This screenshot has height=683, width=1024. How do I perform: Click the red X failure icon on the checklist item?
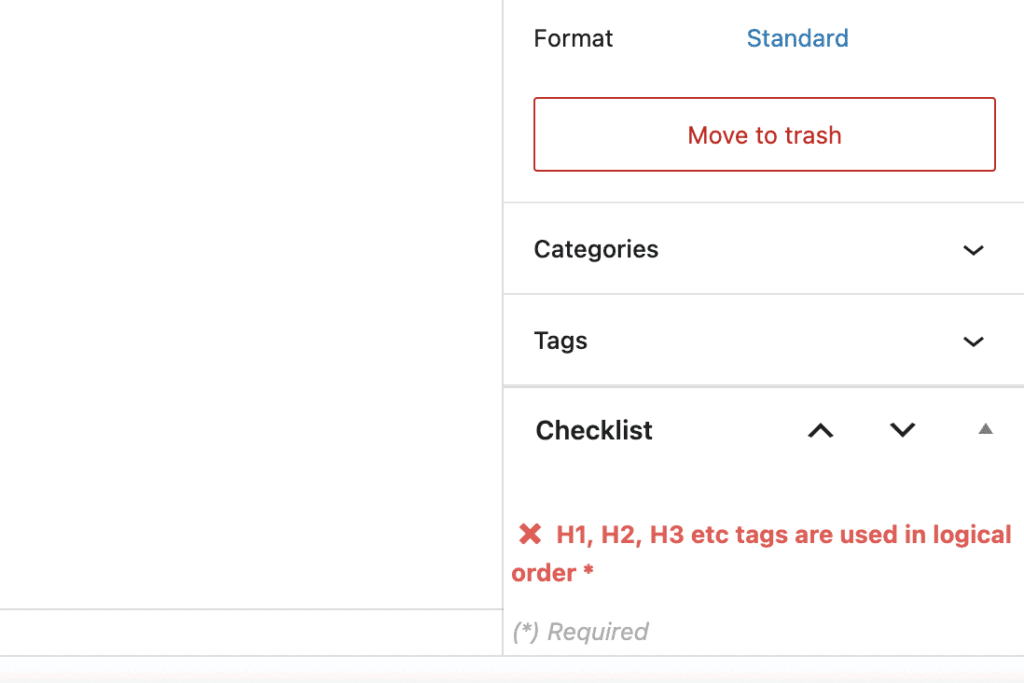coord(531,534)
